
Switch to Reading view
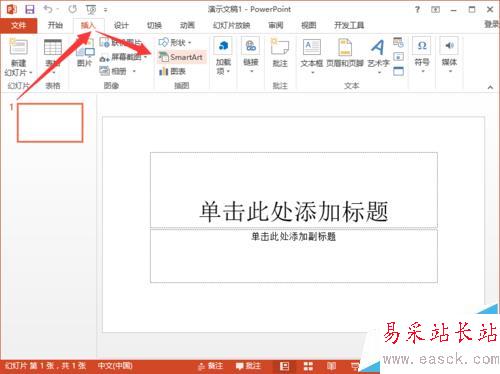331,366
